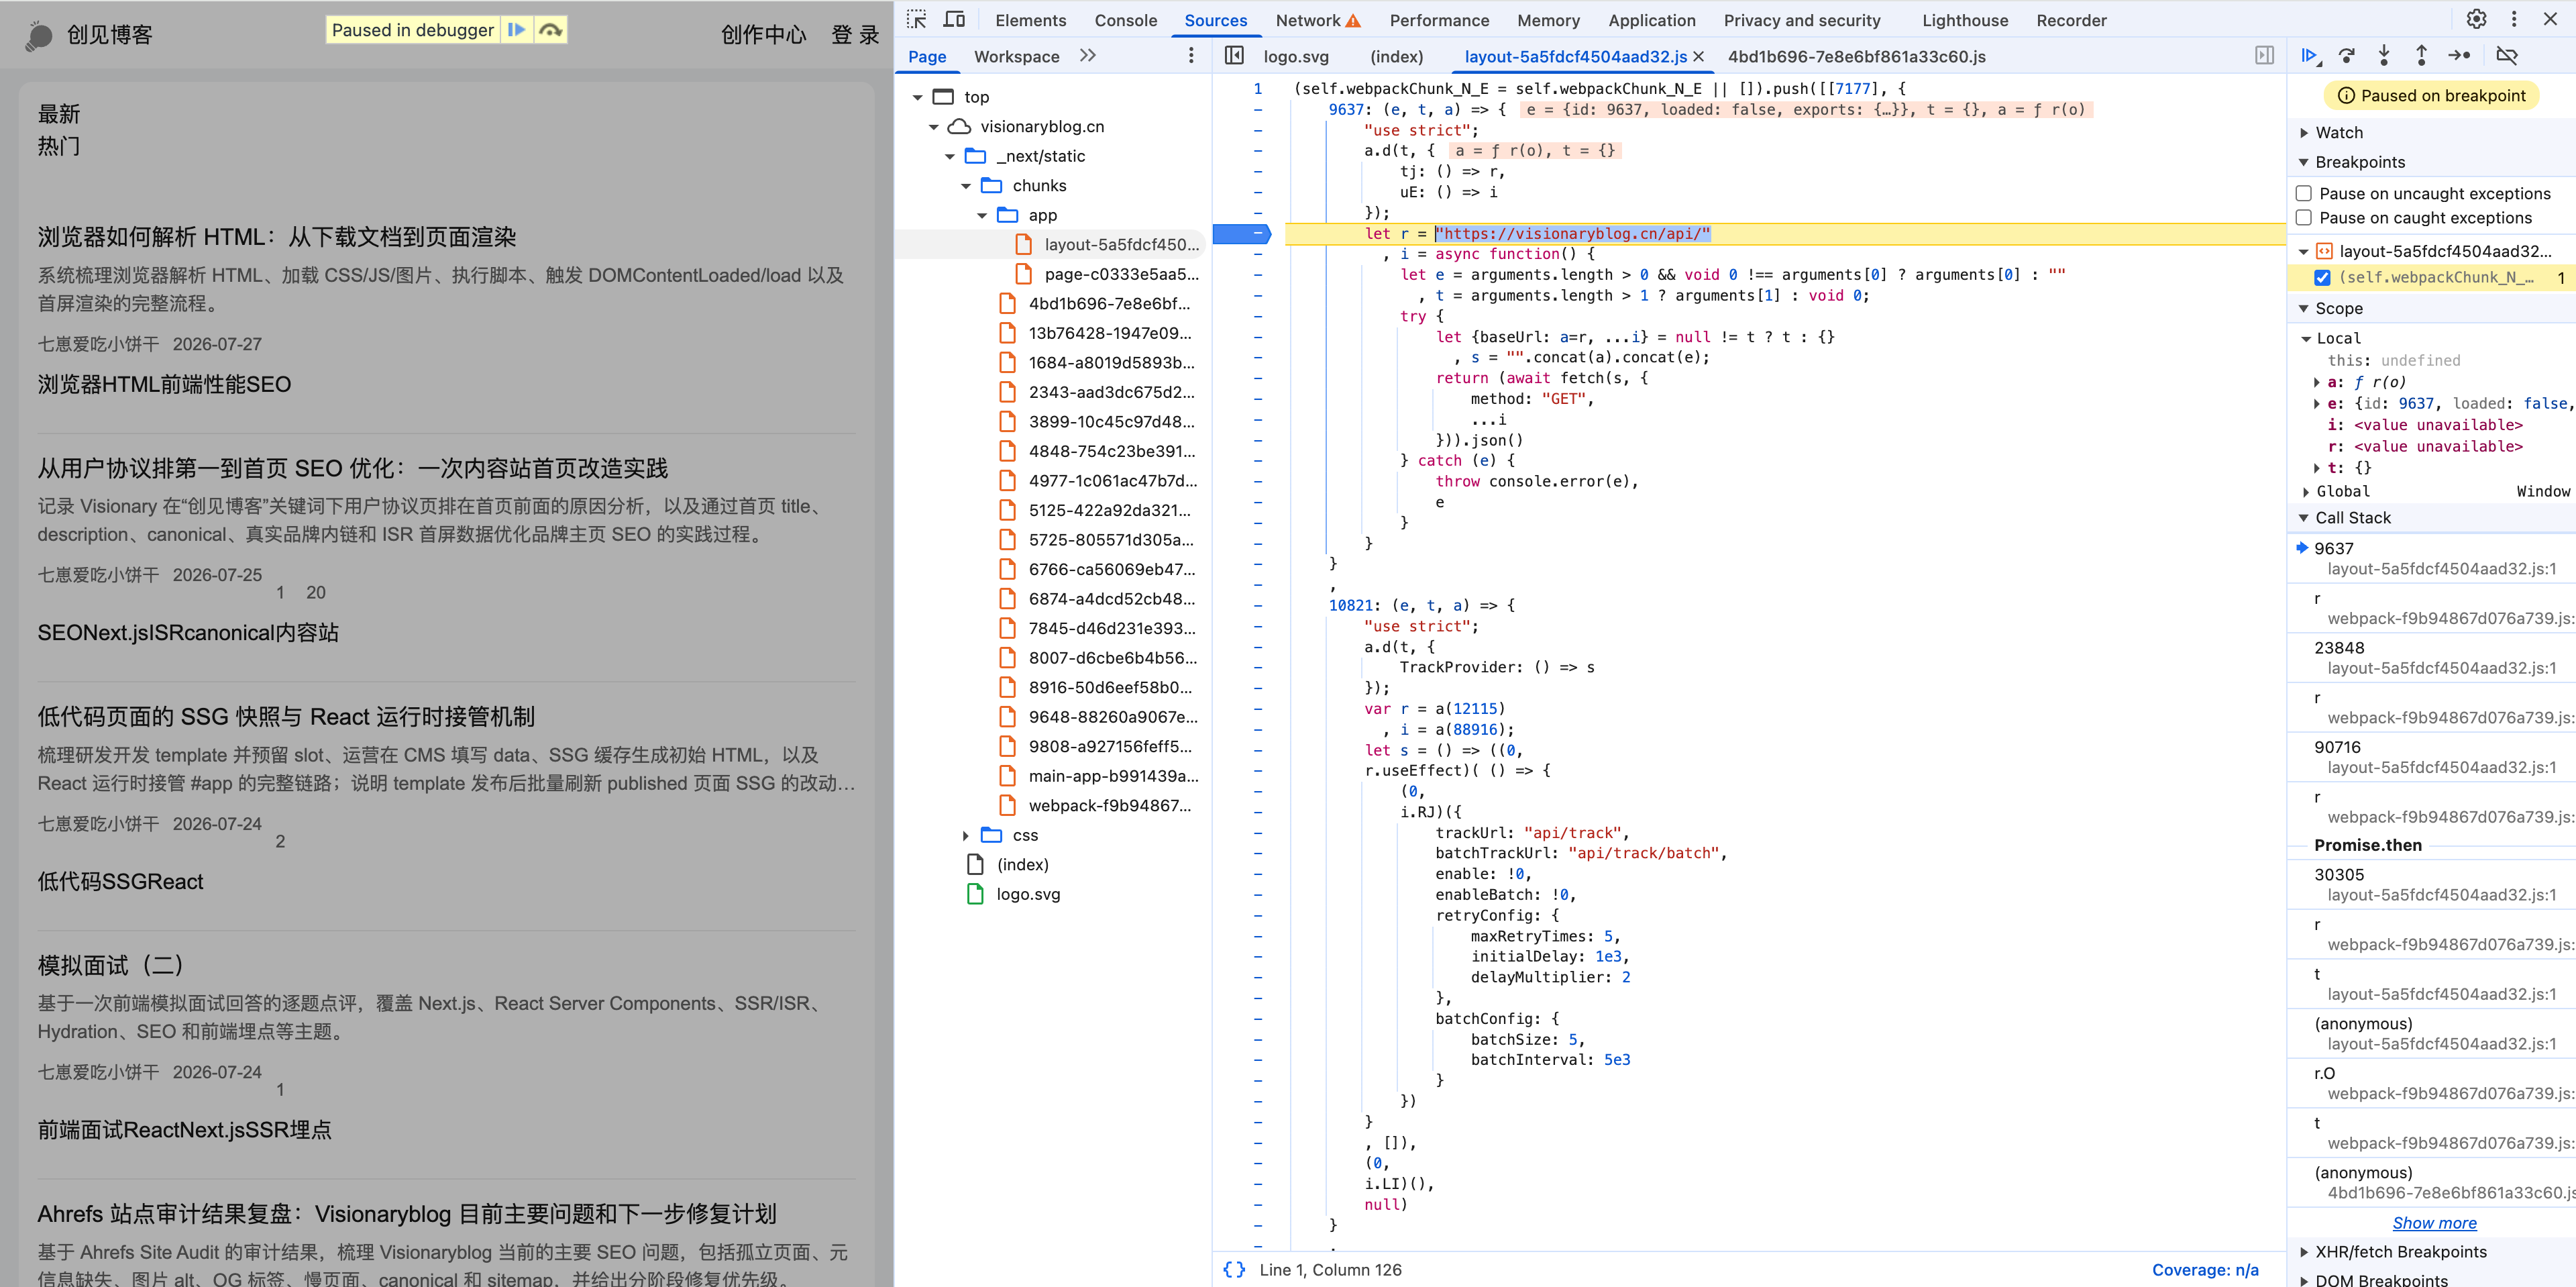Click the Step arrow icon
The image size is (2576, 1287).
[2459, 56]
